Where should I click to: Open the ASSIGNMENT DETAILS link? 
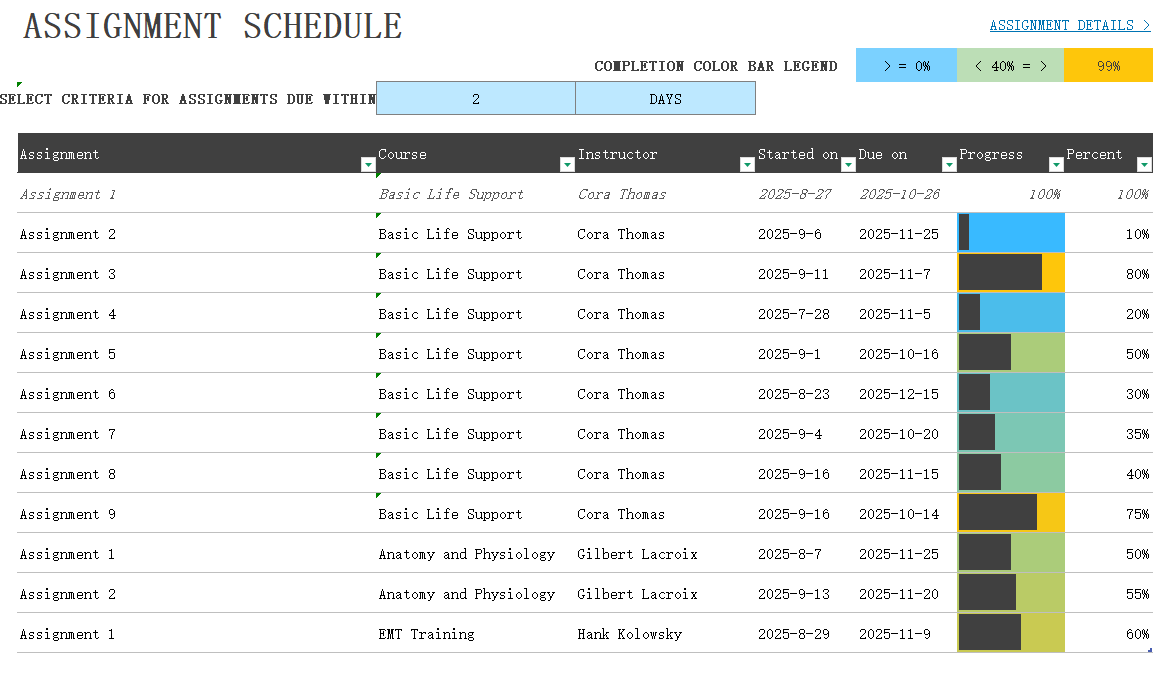coord(1069,25)
